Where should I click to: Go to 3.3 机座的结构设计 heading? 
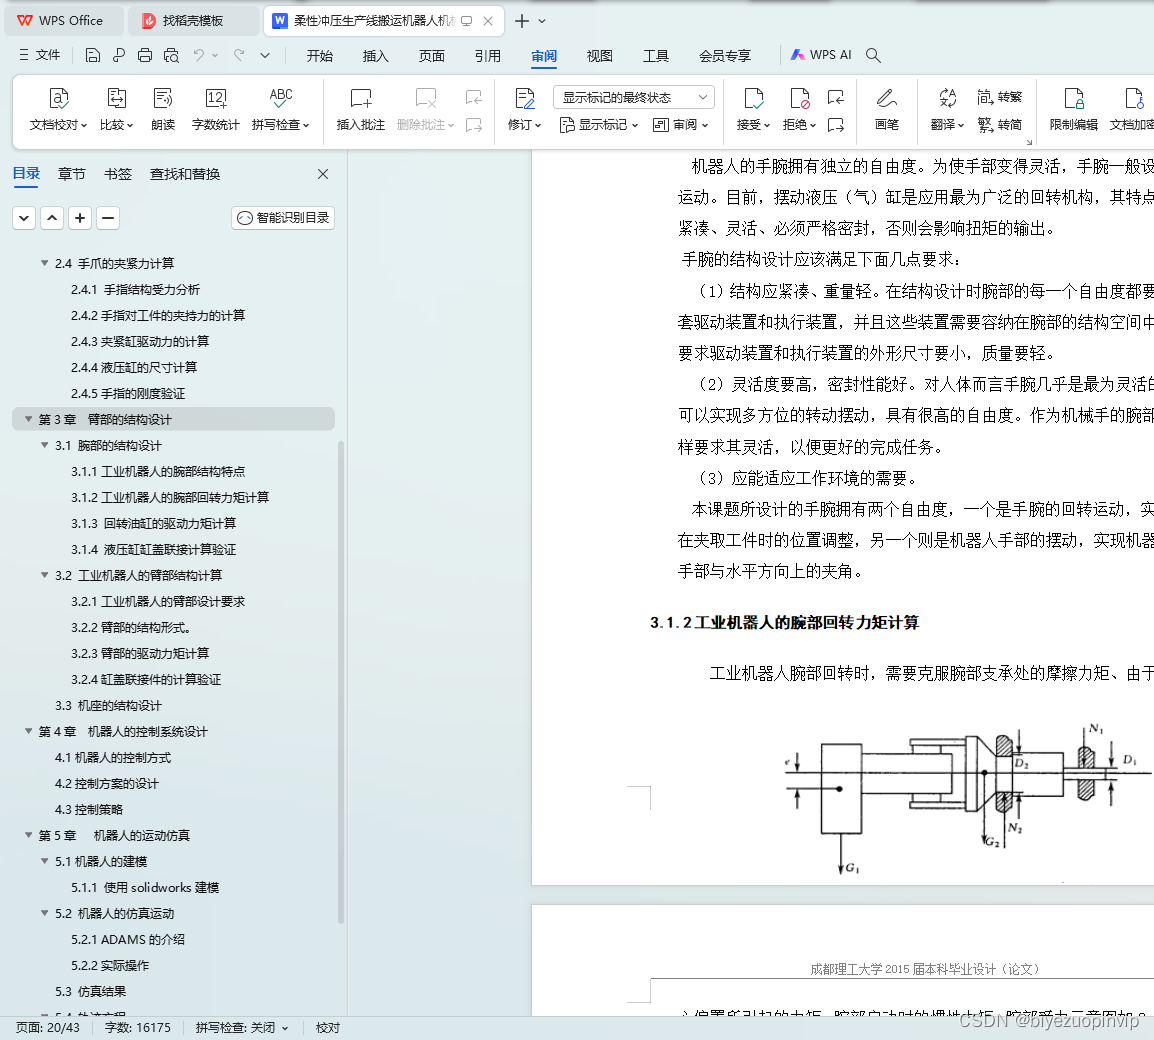pyautogui.click(x=108, y=706)
